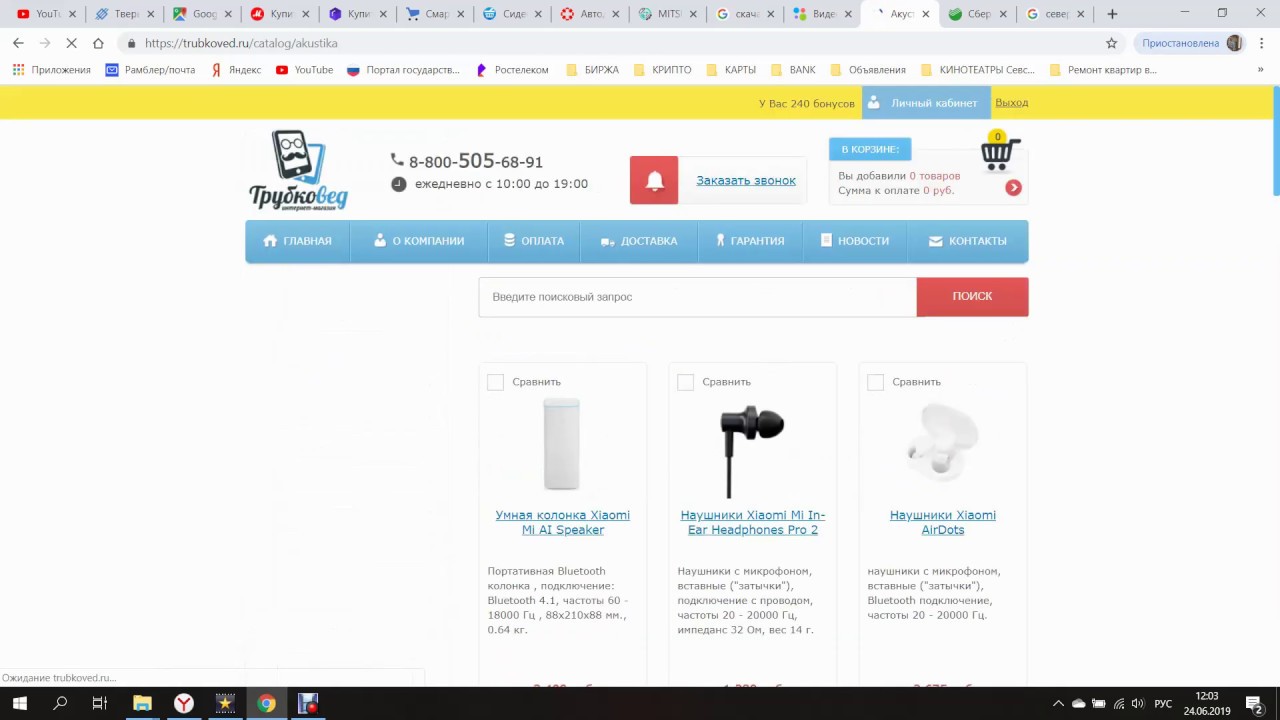Click In-Ear Headphones product image
The width and height of the screenshot is (1280, 720).
(752, 451)
